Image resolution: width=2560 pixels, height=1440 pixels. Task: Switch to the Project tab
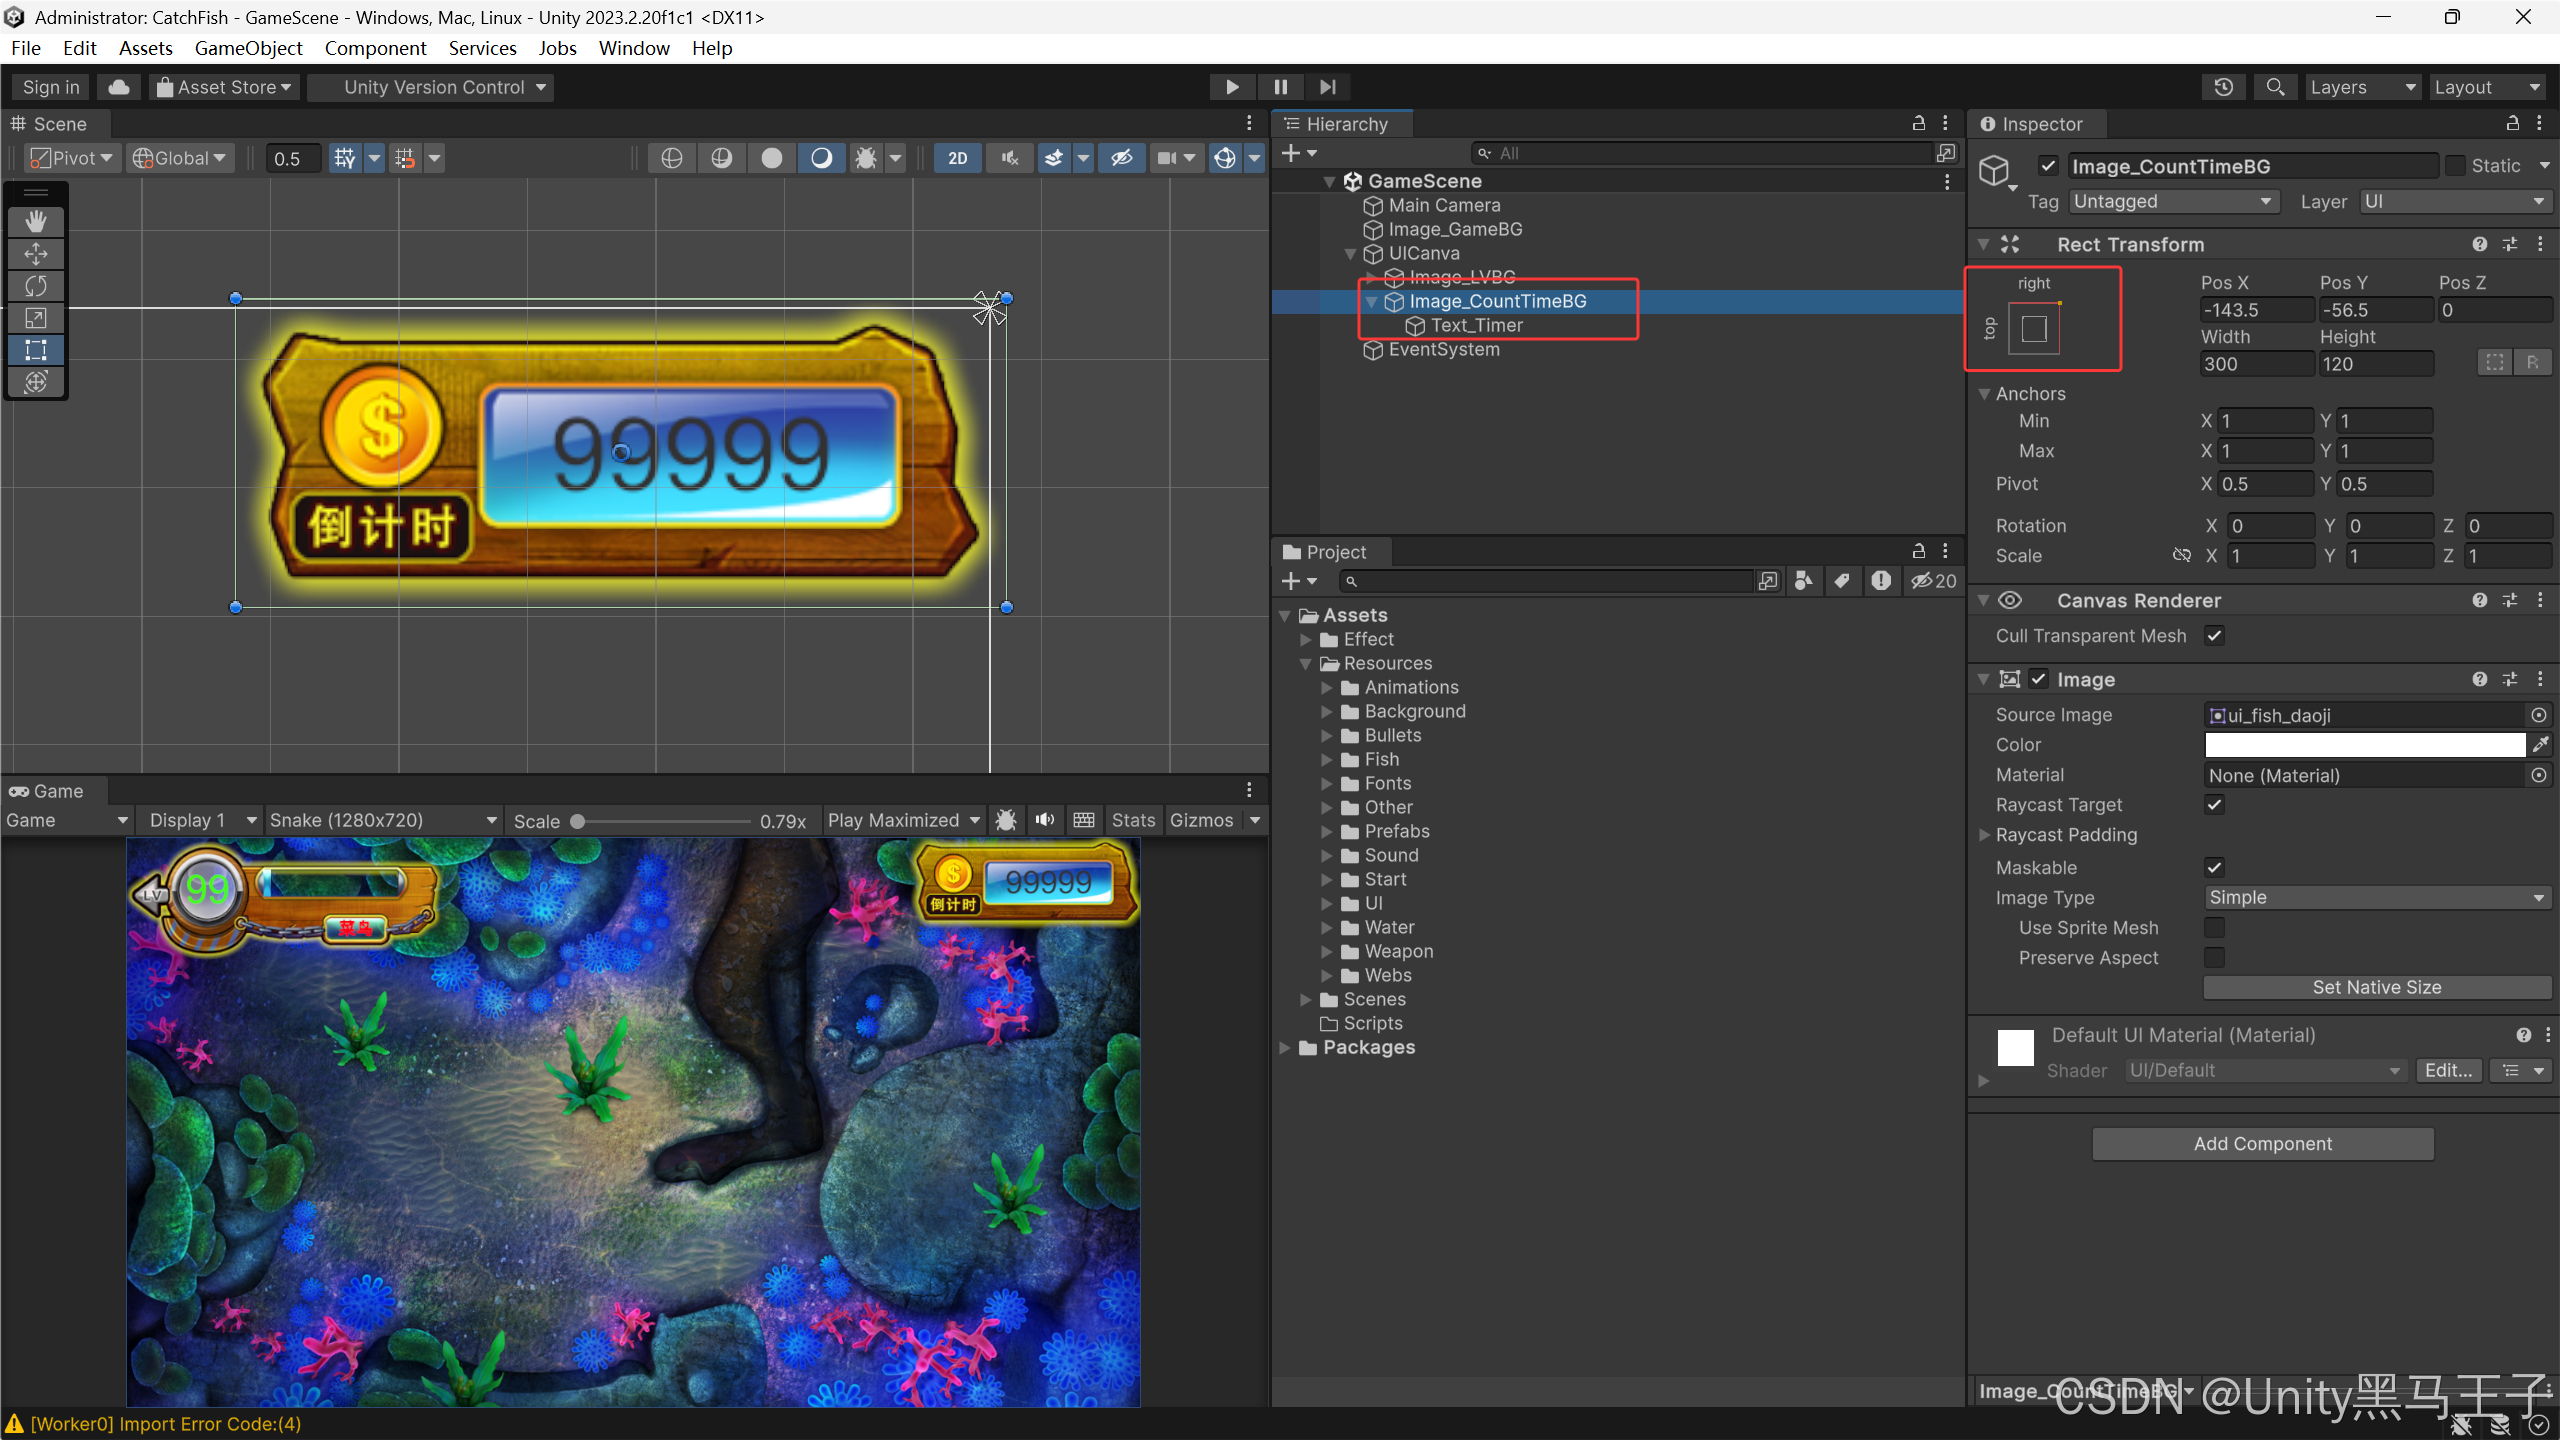click(1334, 552)
